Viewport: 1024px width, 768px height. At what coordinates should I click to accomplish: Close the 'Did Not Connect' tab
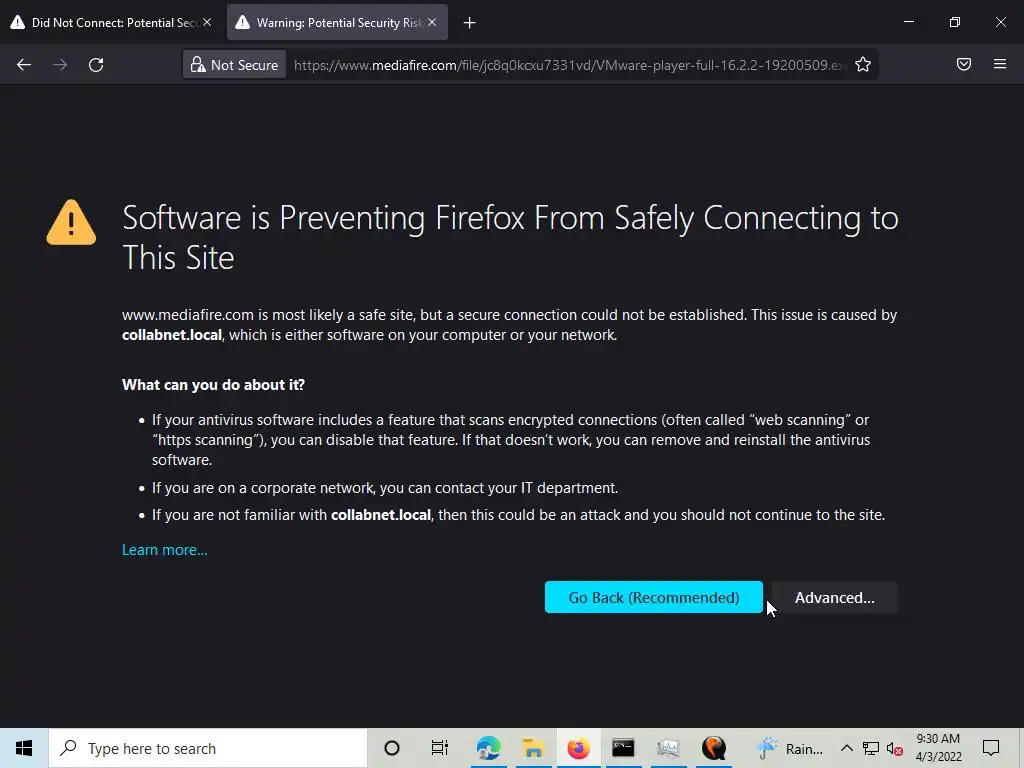(x=207, y=22)
